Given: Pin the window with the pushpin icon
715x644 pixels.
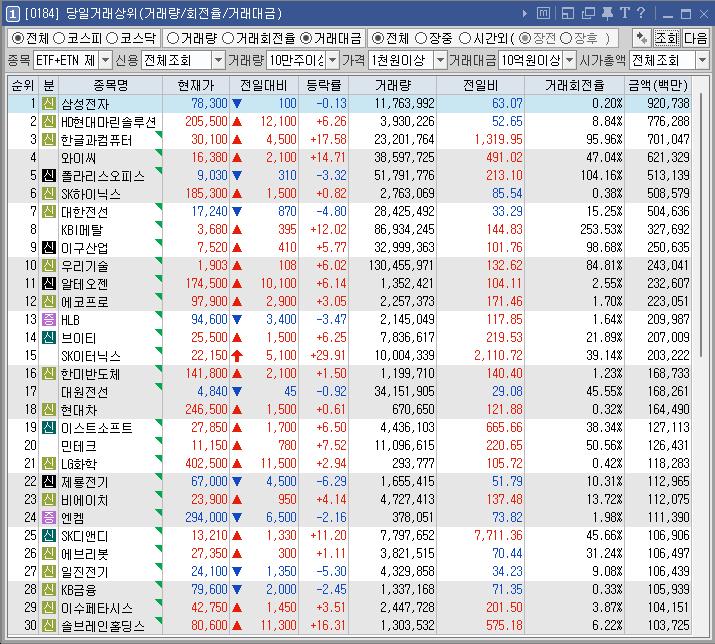Looking at the screenshot, I should coord(607,13).
